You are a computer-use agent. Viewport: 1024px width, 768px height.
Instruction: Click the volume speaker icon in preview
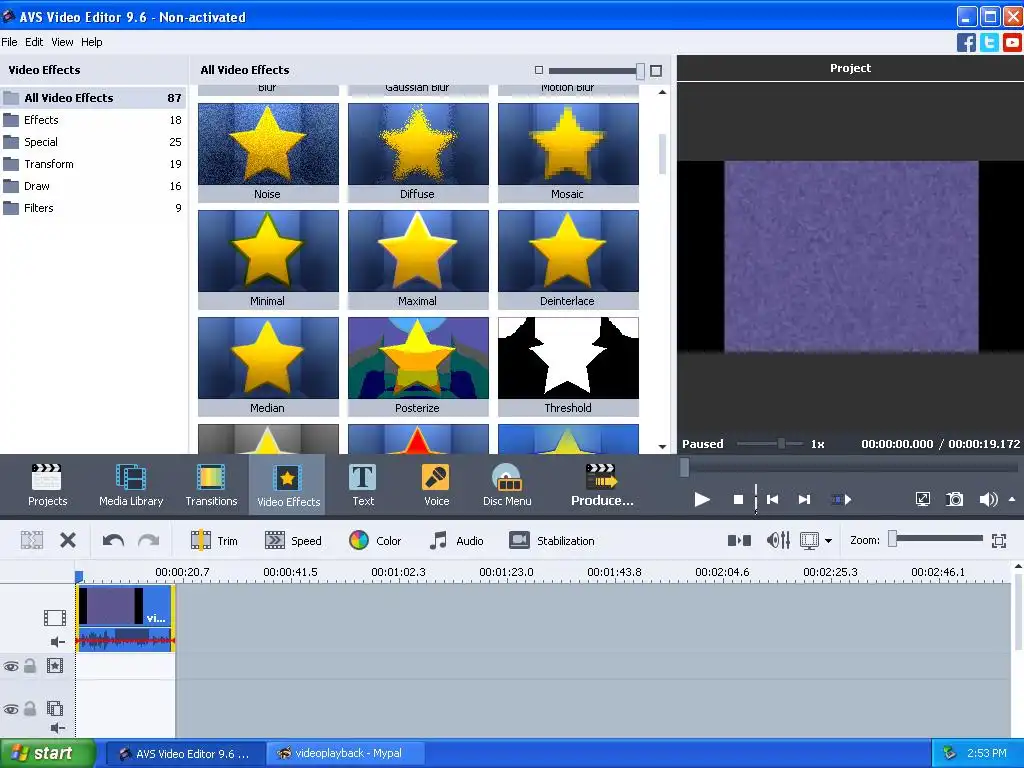tap(988, 500)
